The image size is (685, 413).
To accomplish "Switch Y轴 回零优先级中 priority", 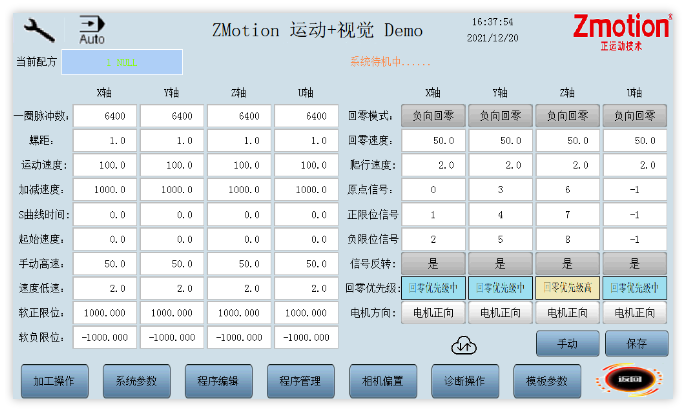I will [x=500, y=288].
